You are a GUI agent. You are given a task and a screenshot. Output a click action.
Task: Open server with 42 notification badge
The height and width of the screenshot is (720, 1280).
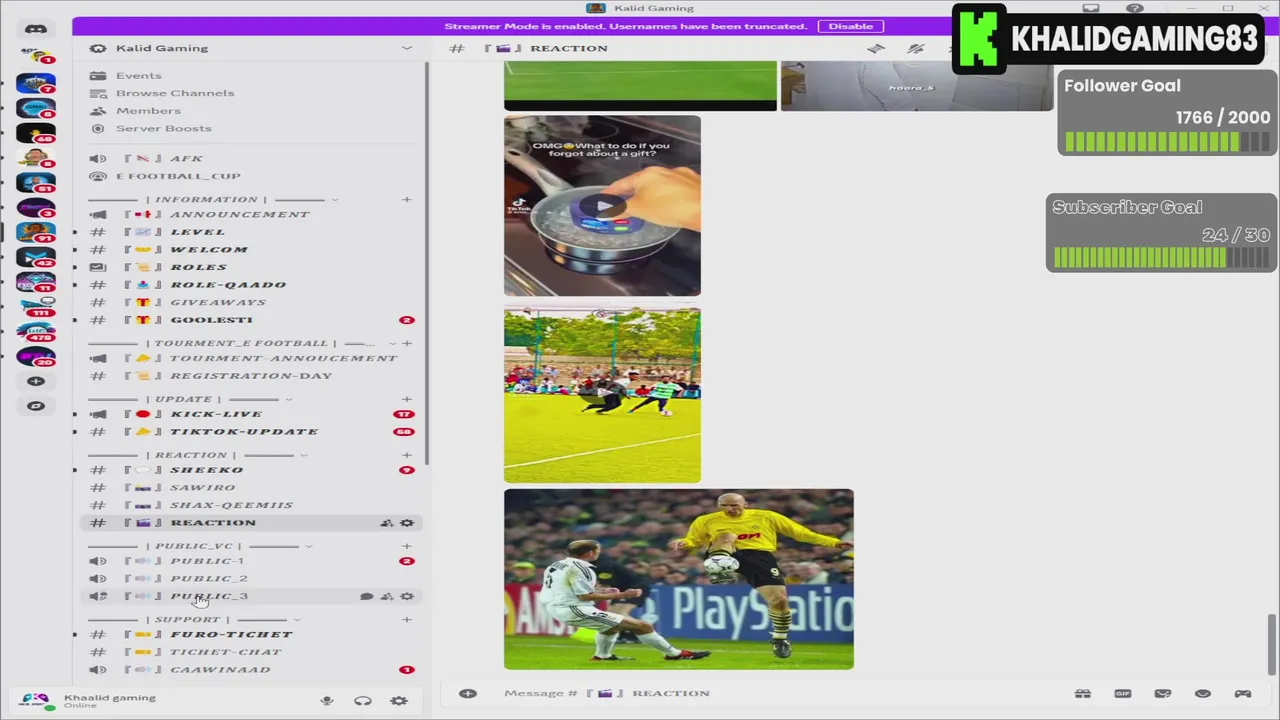tap(36, 256)
